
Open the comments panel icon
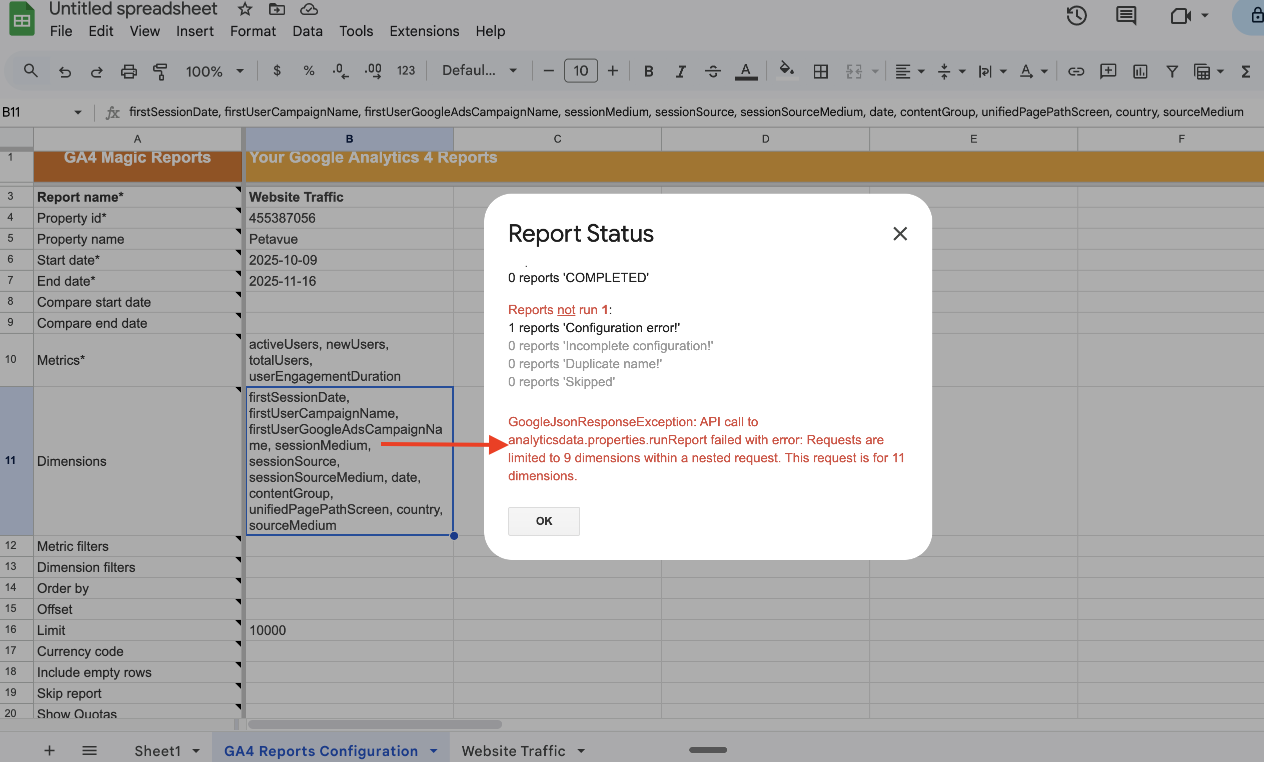pos(1127,15)
